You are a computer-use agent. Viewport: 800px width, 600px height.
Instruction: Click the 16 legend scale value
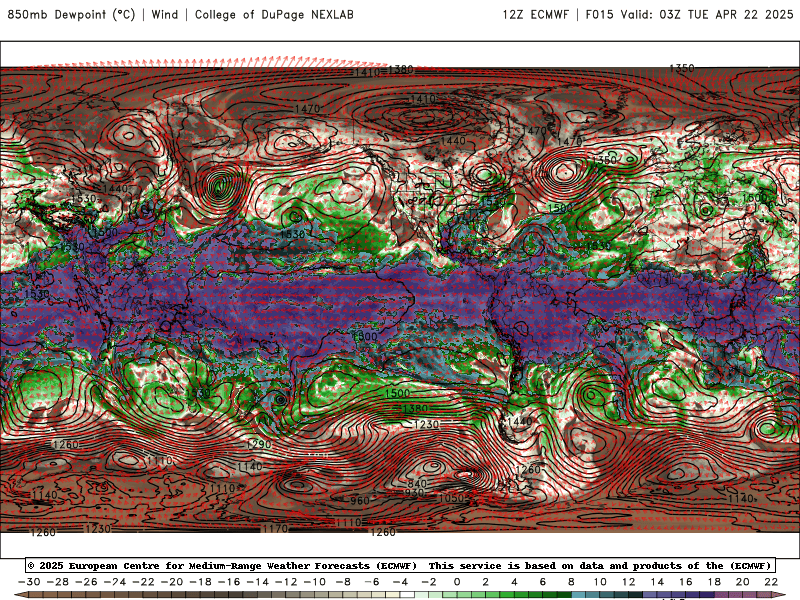(686, 582)
